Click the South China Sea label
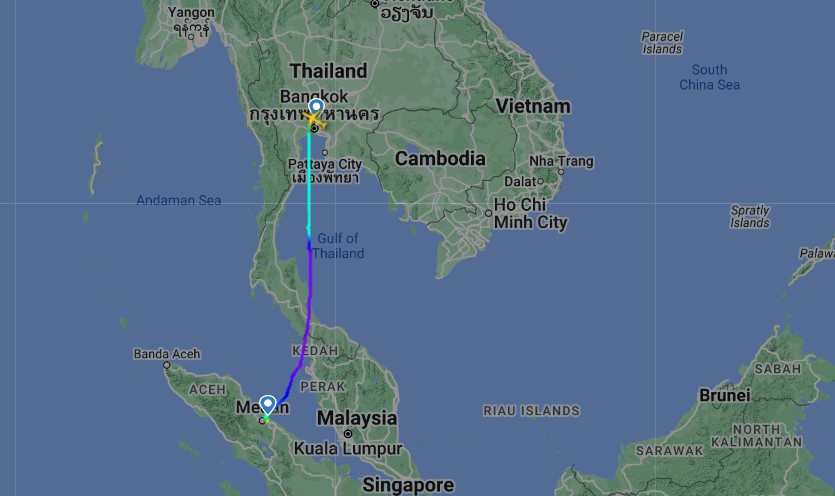The image size is (835, 496). [x=709, y=77]
